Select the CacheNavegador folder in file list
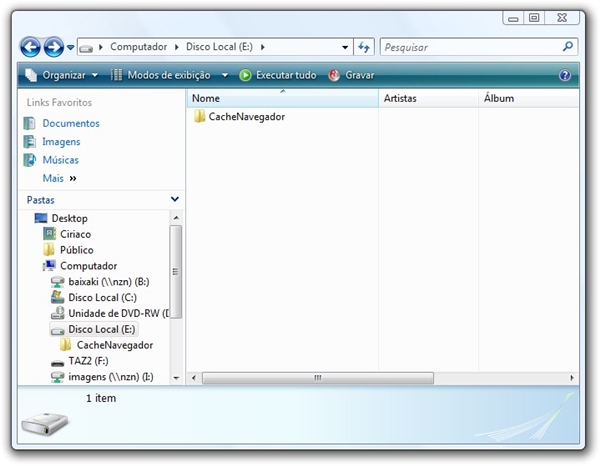The height and width of the screenshot is (466, 600). click(x=246, y=117)
